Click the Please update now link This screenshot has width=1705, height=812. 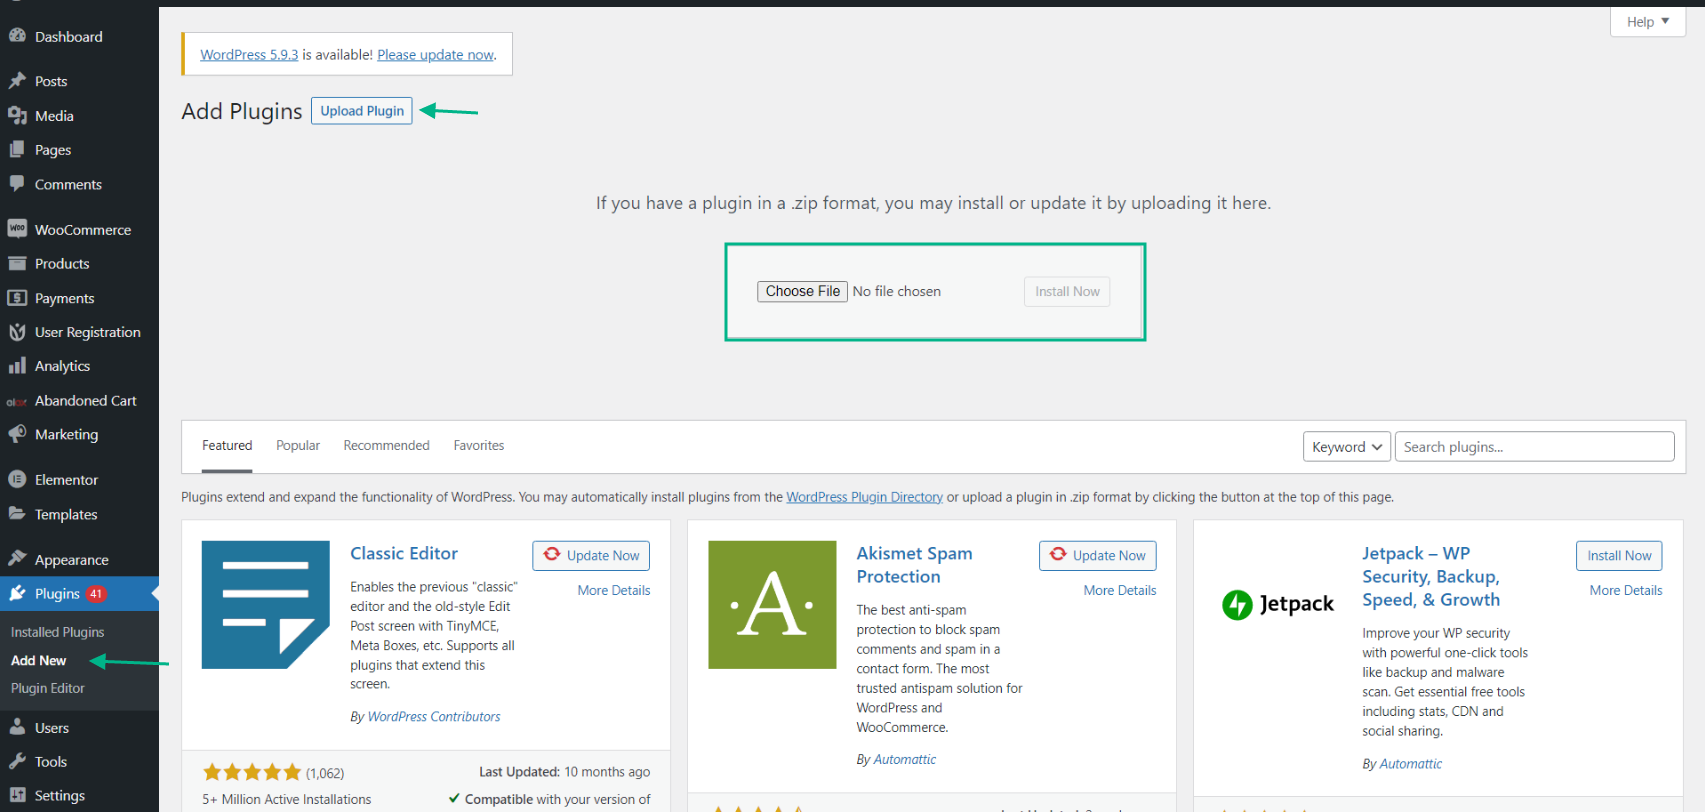435,55
